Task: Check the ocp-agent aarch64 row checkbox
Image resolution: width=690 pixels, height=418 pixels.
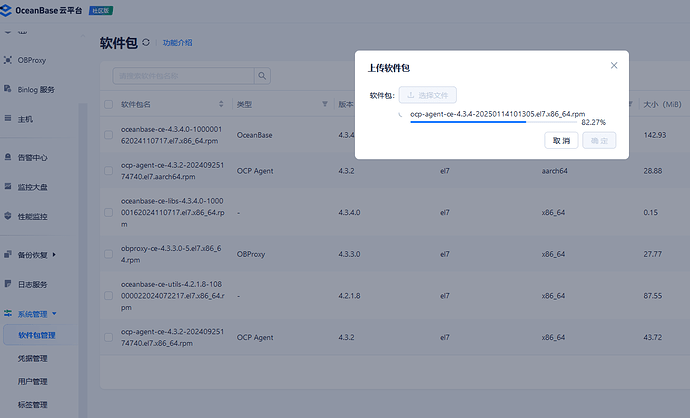Action: pos(108,170)
